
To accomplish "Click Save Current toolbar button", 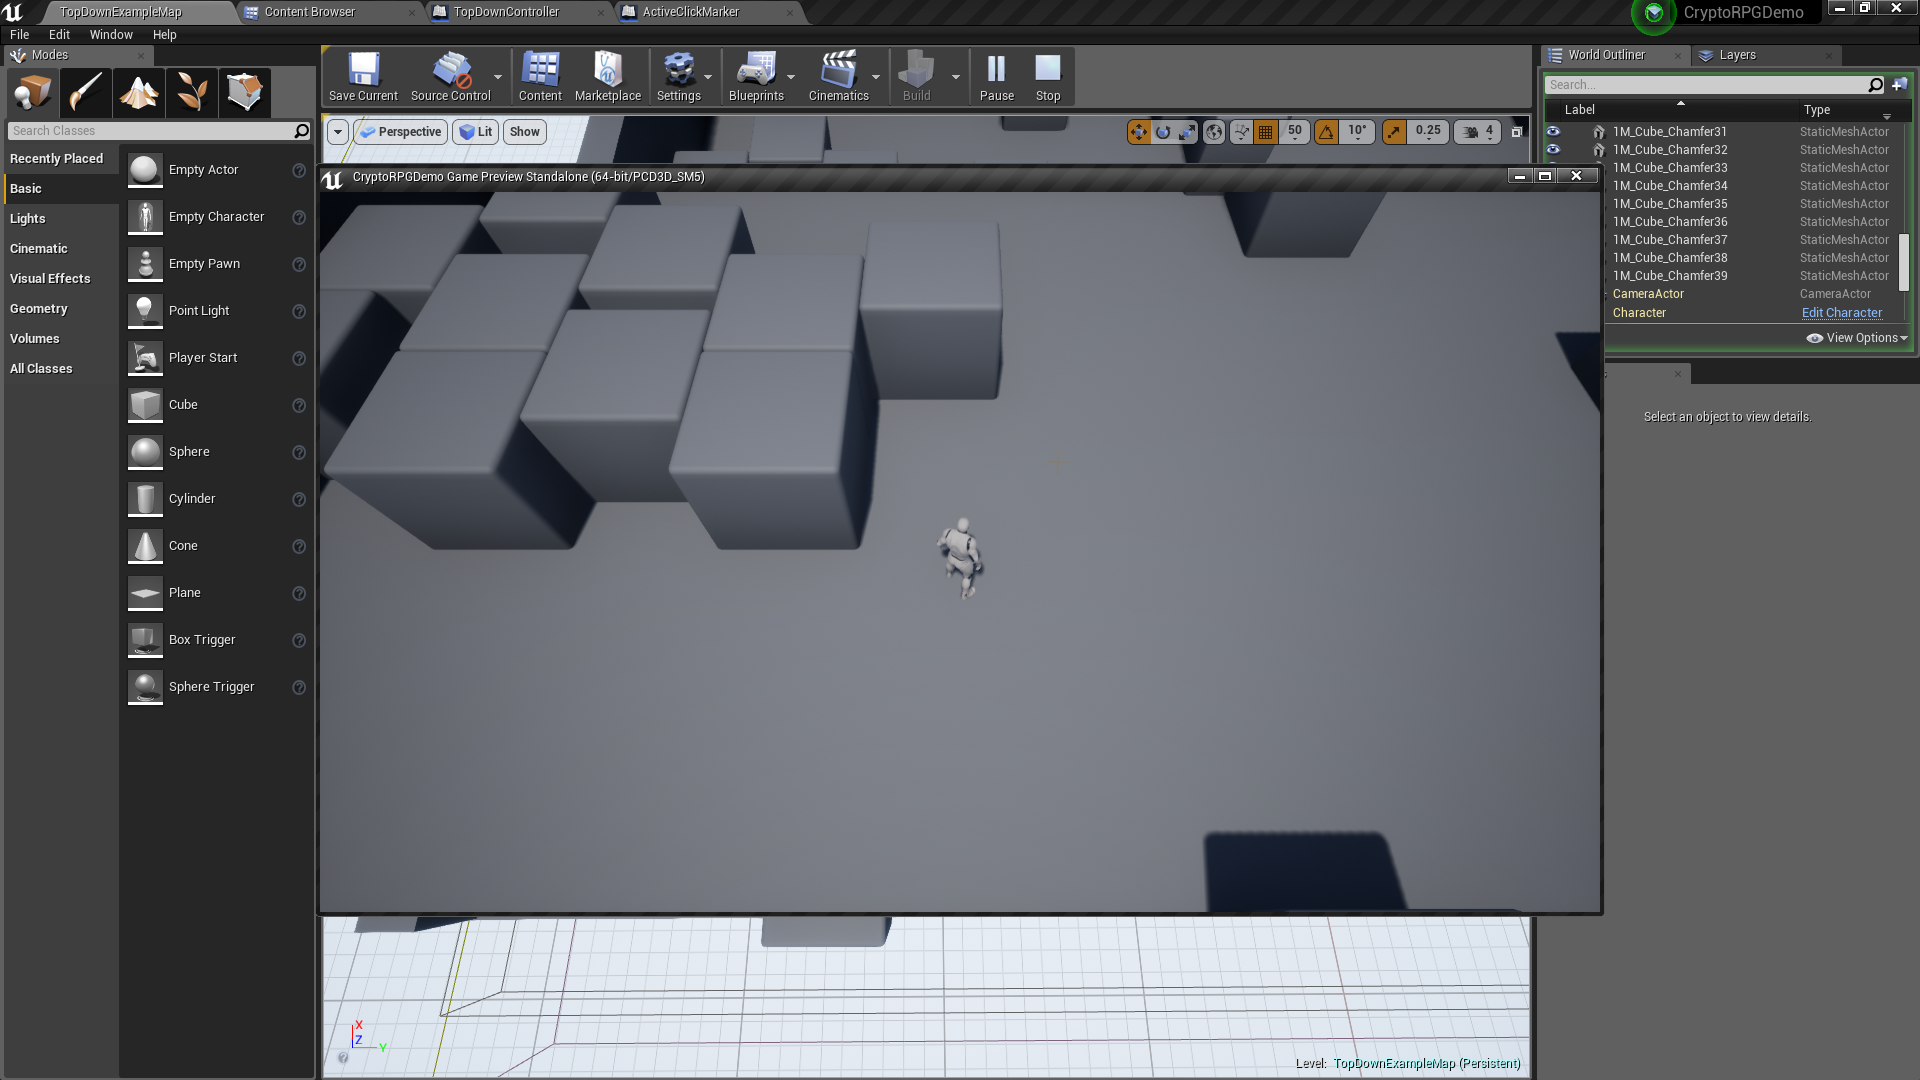I will pos(363,77).
